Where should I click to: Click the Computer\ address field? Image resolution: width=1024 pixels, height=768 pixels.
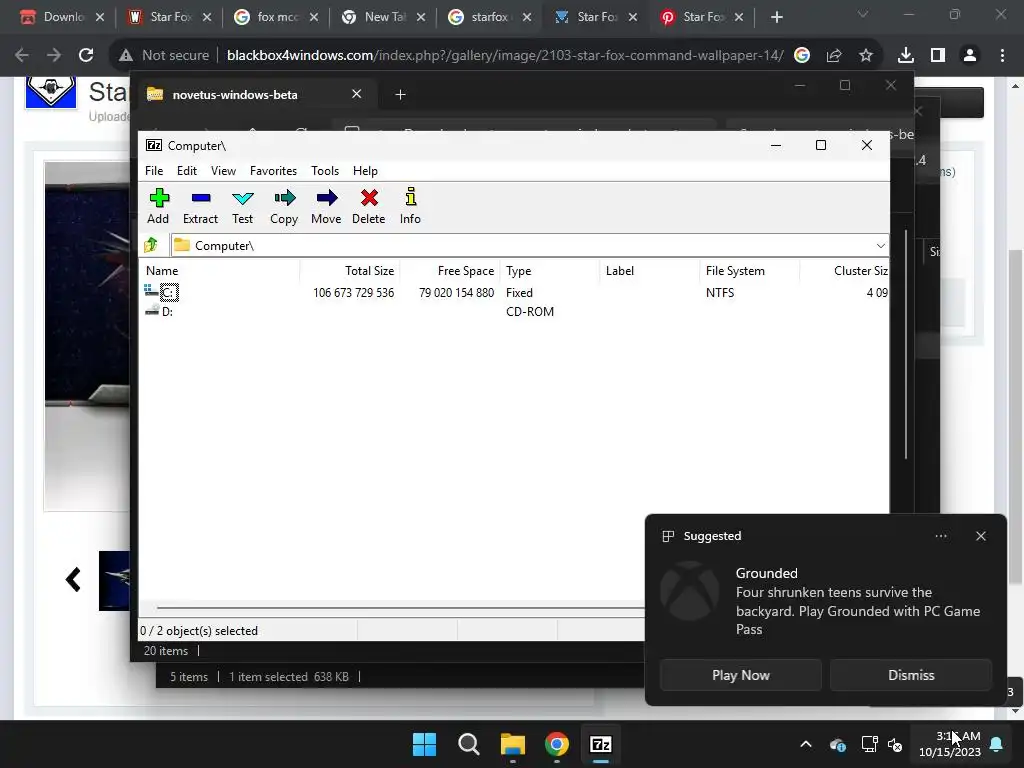pyautogui.click(x=522, y=246)
